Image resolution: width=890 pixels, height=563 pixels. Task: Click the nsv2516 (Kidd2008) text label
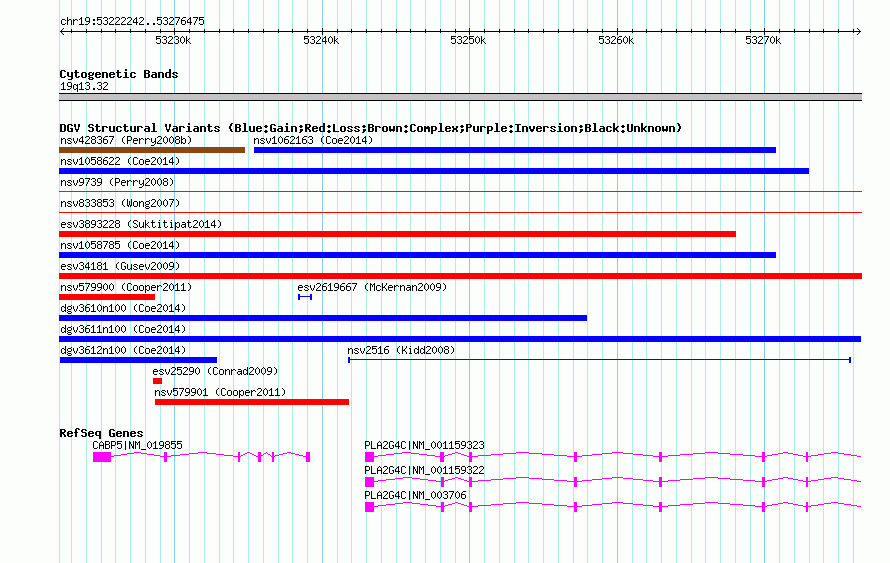point(401,350)
